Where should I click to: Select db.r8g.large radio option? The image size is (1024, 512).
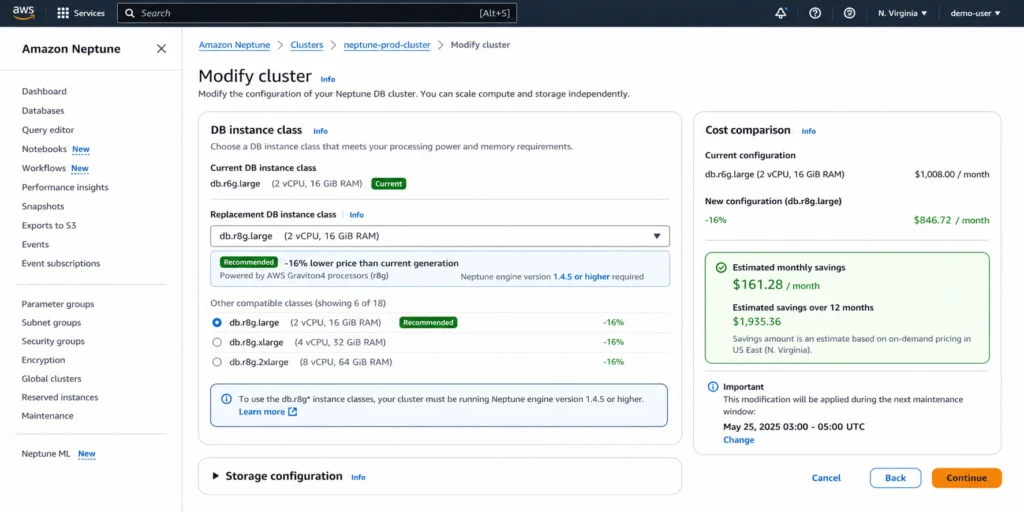pyautogui.click(x=217, y=323)
